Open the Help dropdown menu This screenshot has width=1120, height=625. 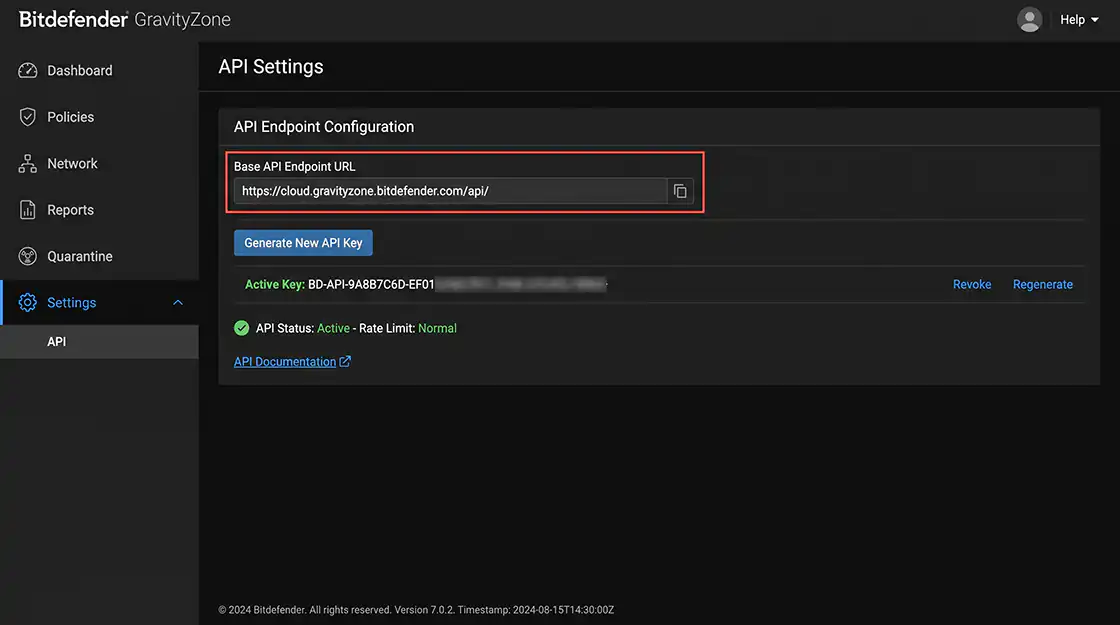1079,20
